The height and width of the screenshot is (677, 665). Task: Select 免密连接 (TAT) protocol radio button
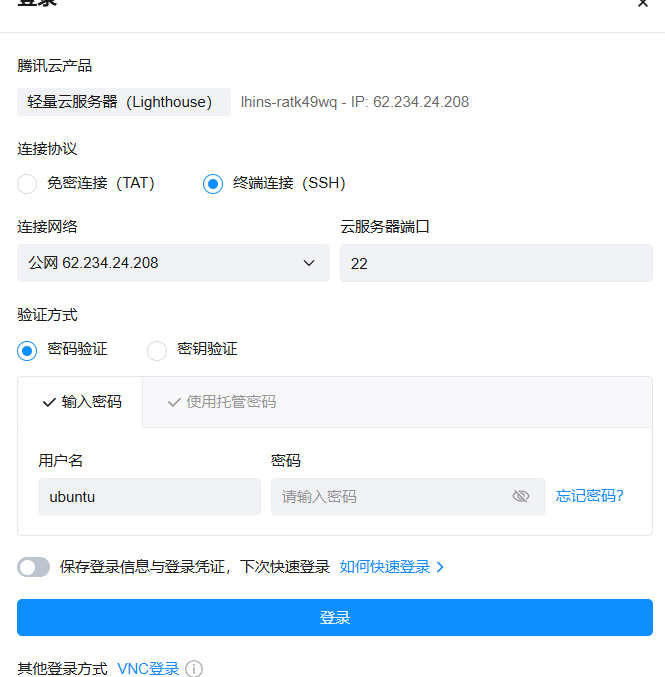pos(27,184)
